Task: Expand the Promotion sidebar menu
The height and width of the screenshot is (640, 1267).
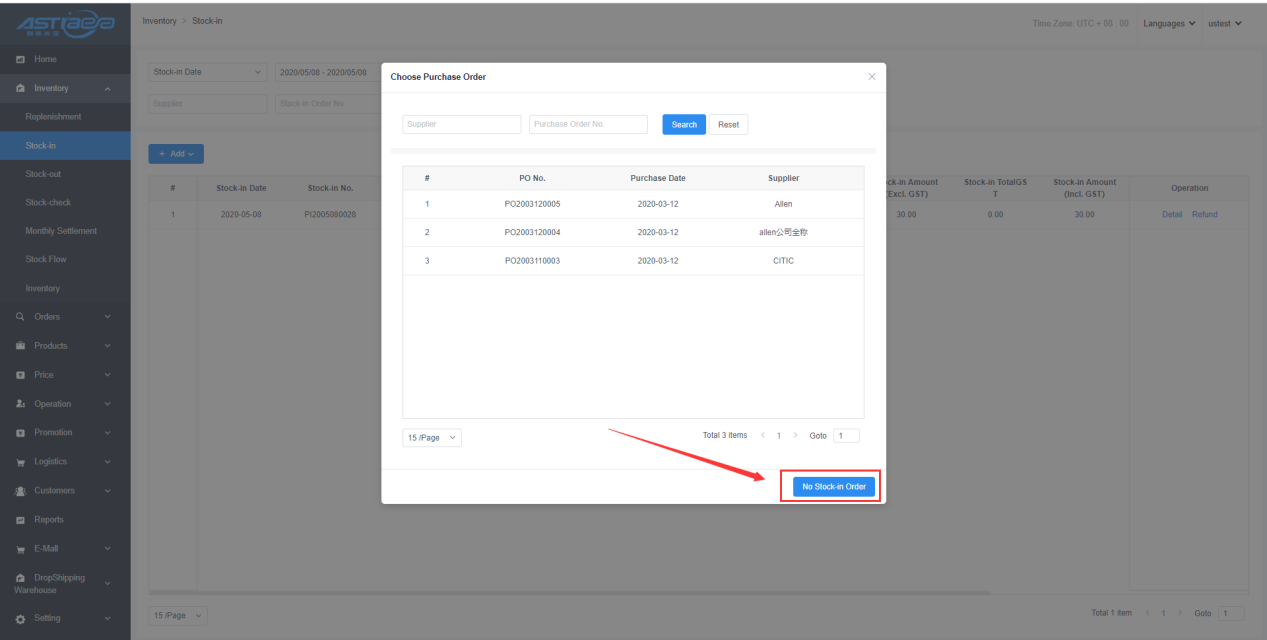Action: point(107,433)
